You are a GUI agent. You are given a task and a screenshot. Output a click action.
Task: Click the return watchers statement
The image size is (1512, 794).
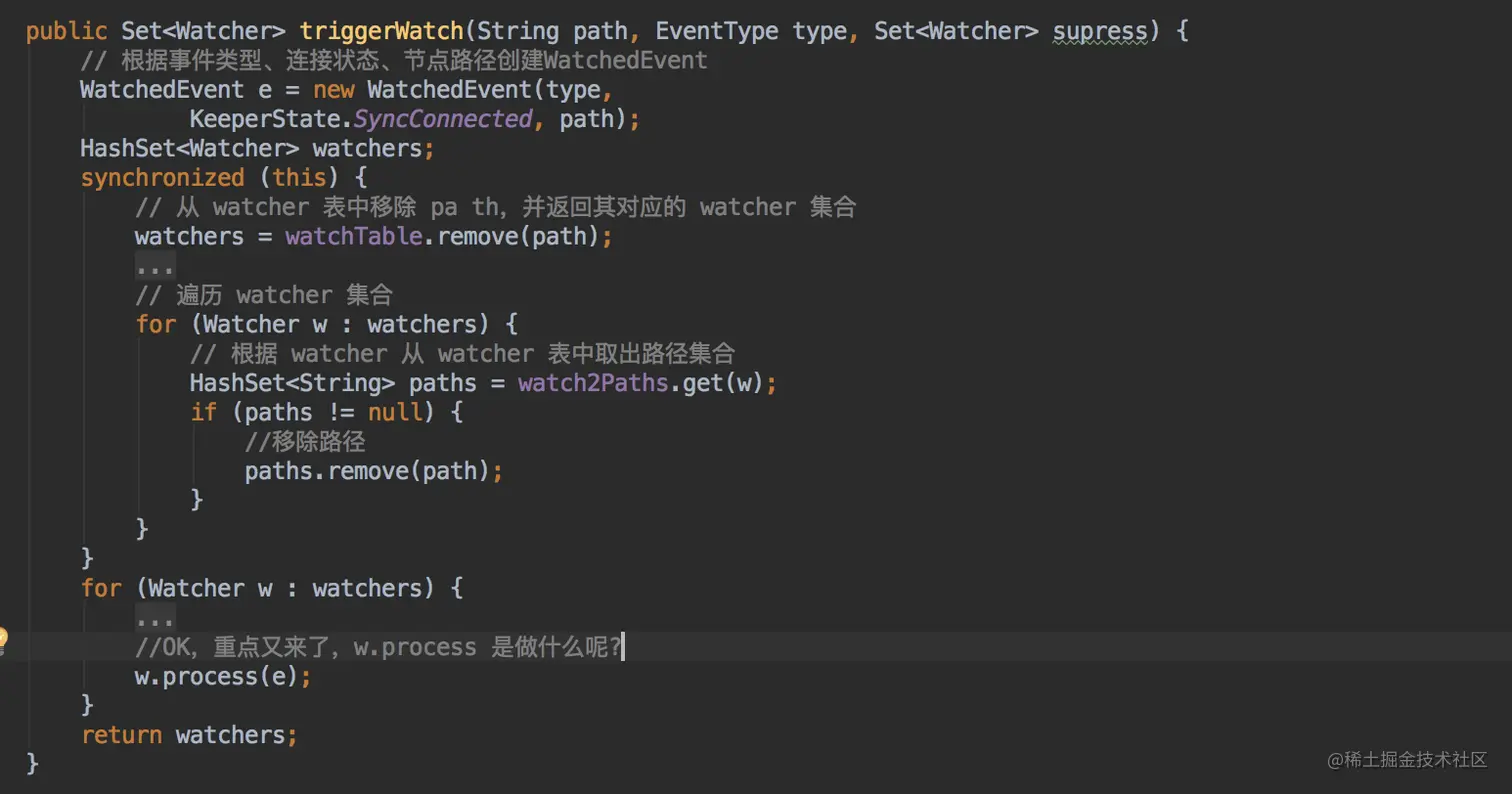point(189,735)
